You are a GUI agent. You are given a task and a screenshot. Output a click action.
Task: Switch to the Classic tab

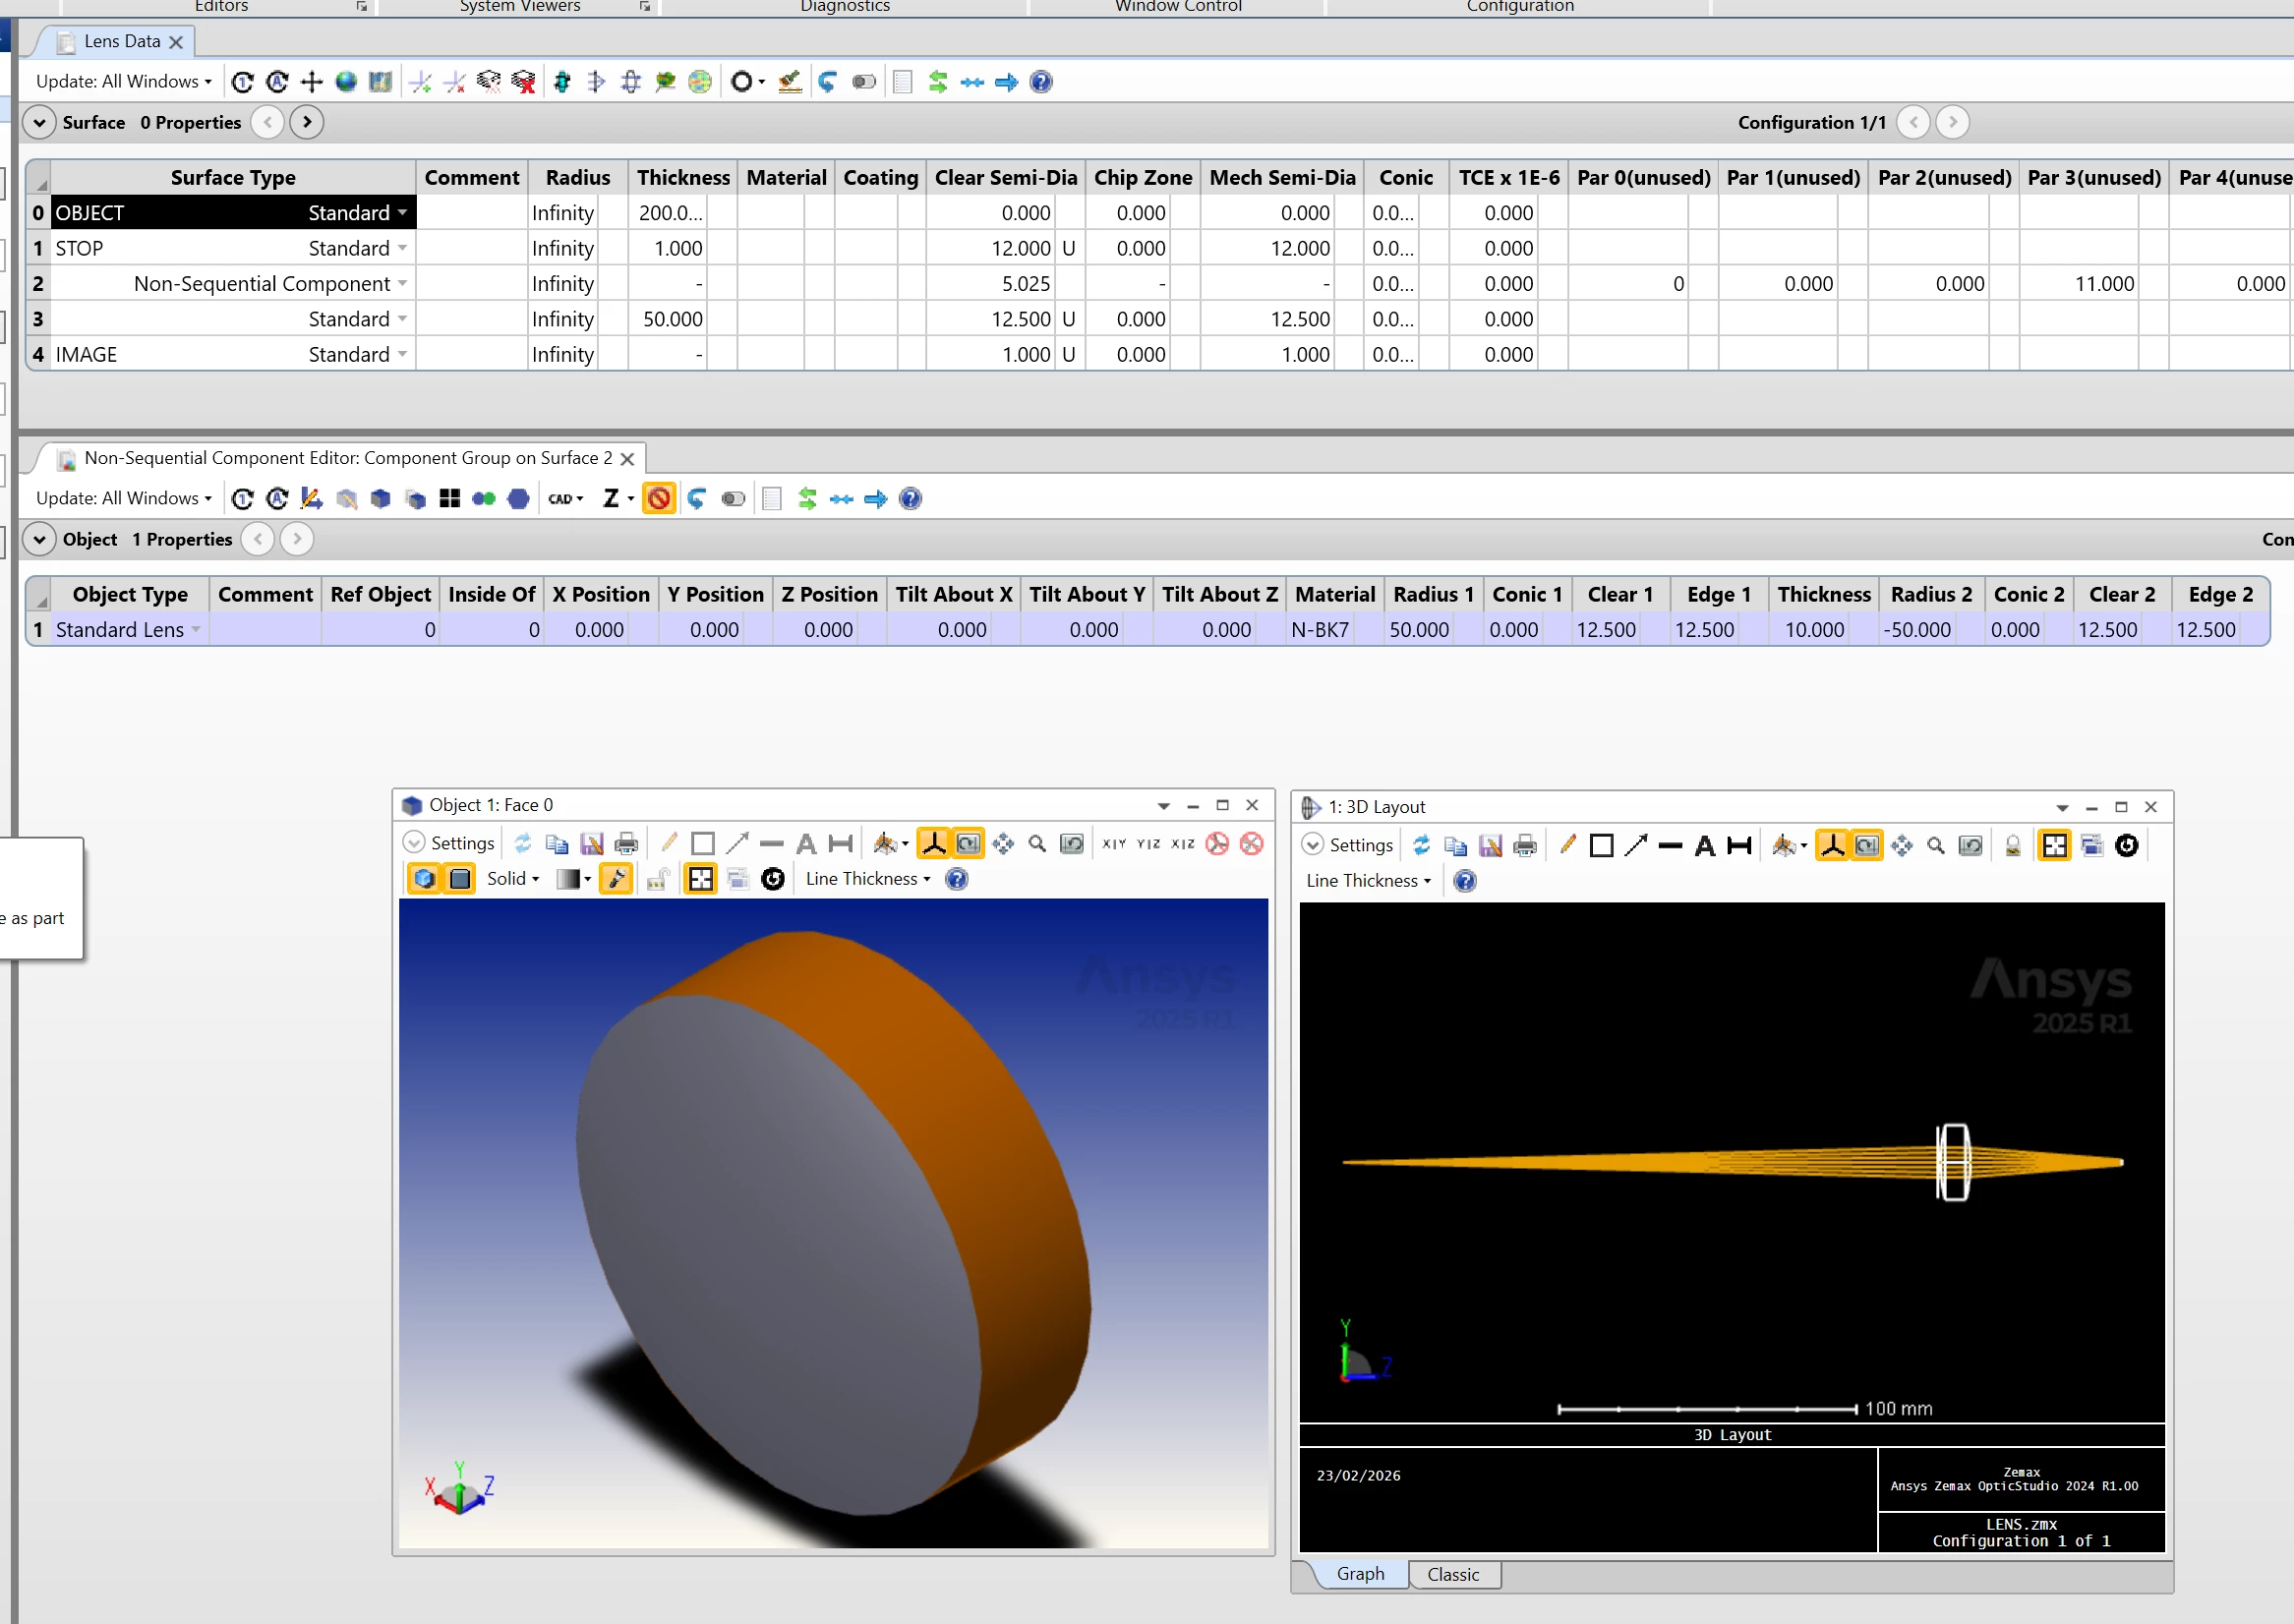tap(1452, 1574)
